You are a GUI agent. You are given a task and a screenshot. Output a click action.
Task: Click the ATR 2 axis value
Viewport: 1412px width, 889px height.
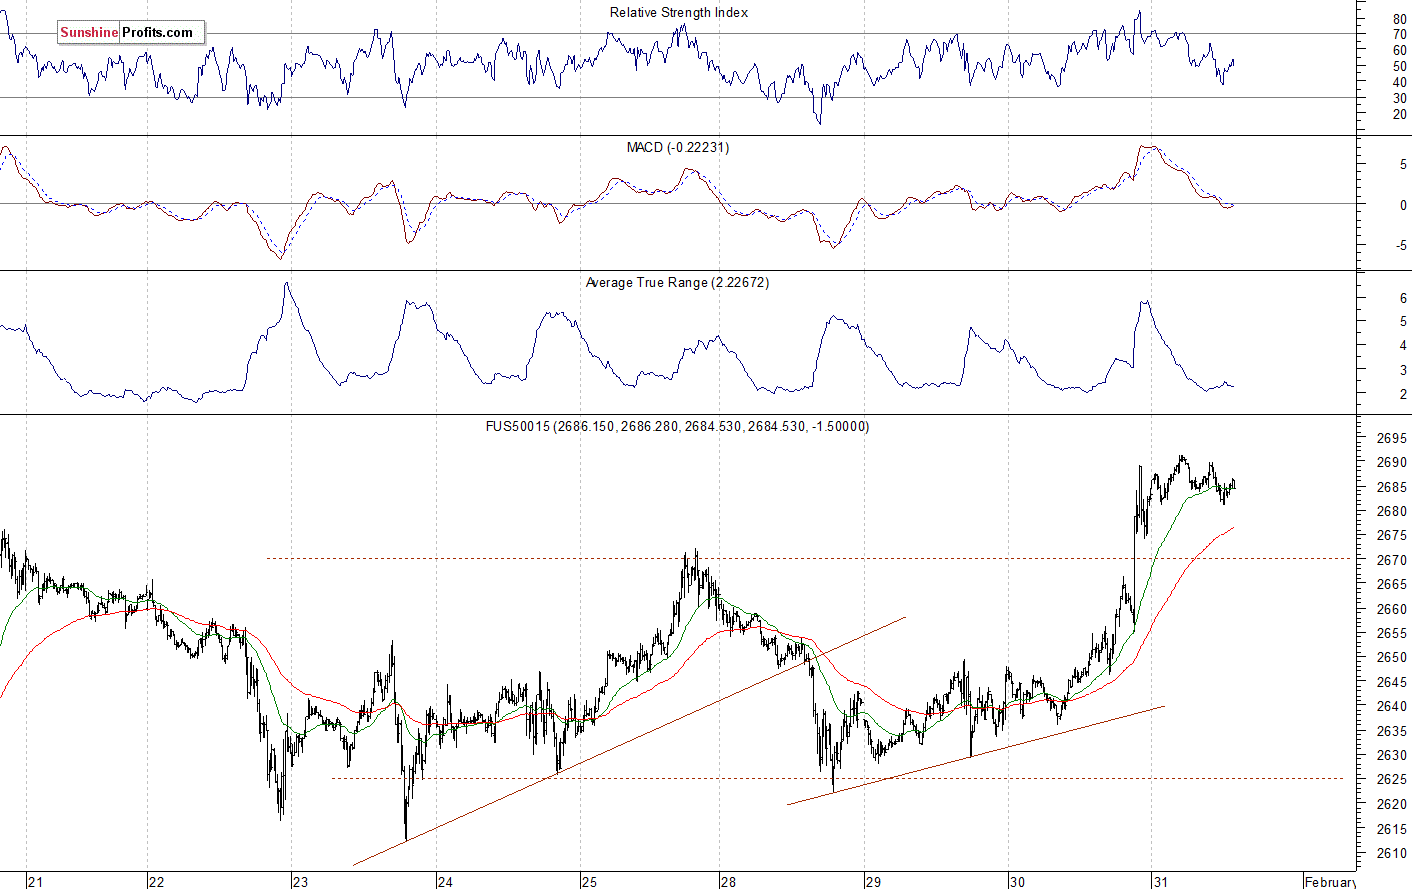tap(1403, 394)
